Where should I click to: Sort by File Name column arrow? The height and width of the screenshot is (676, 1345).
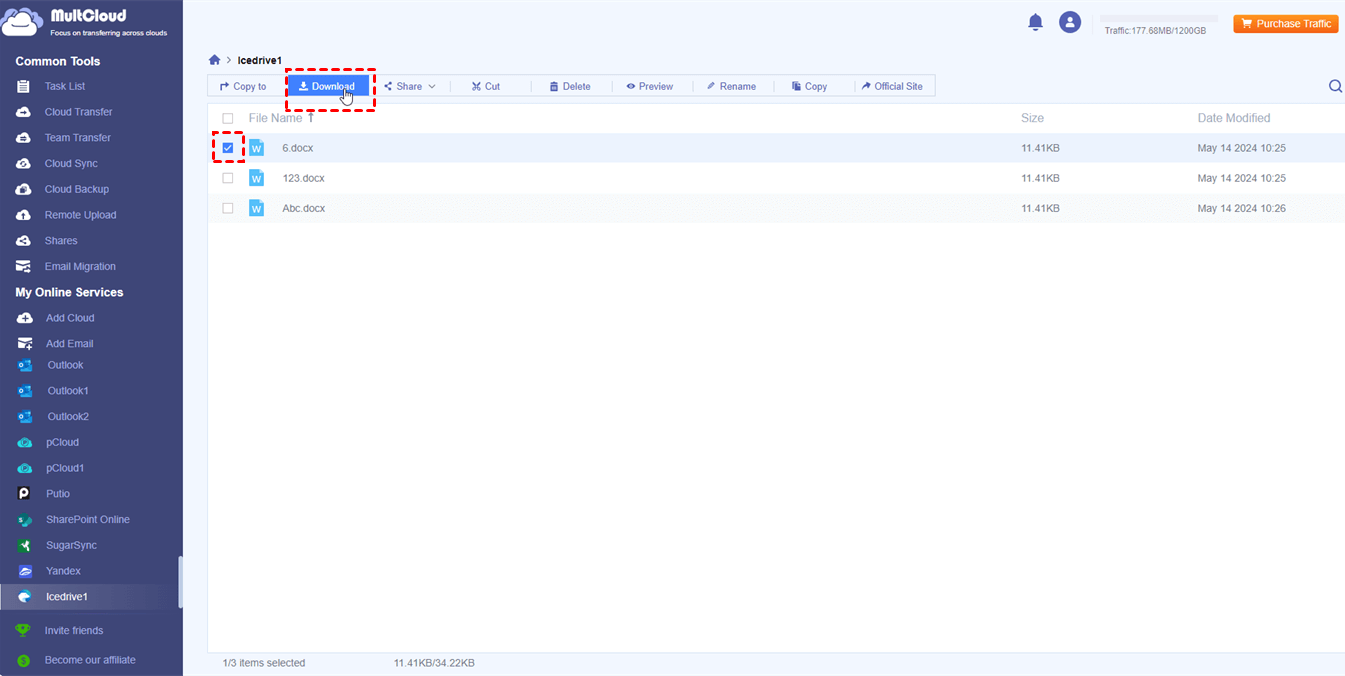point(311,118)
